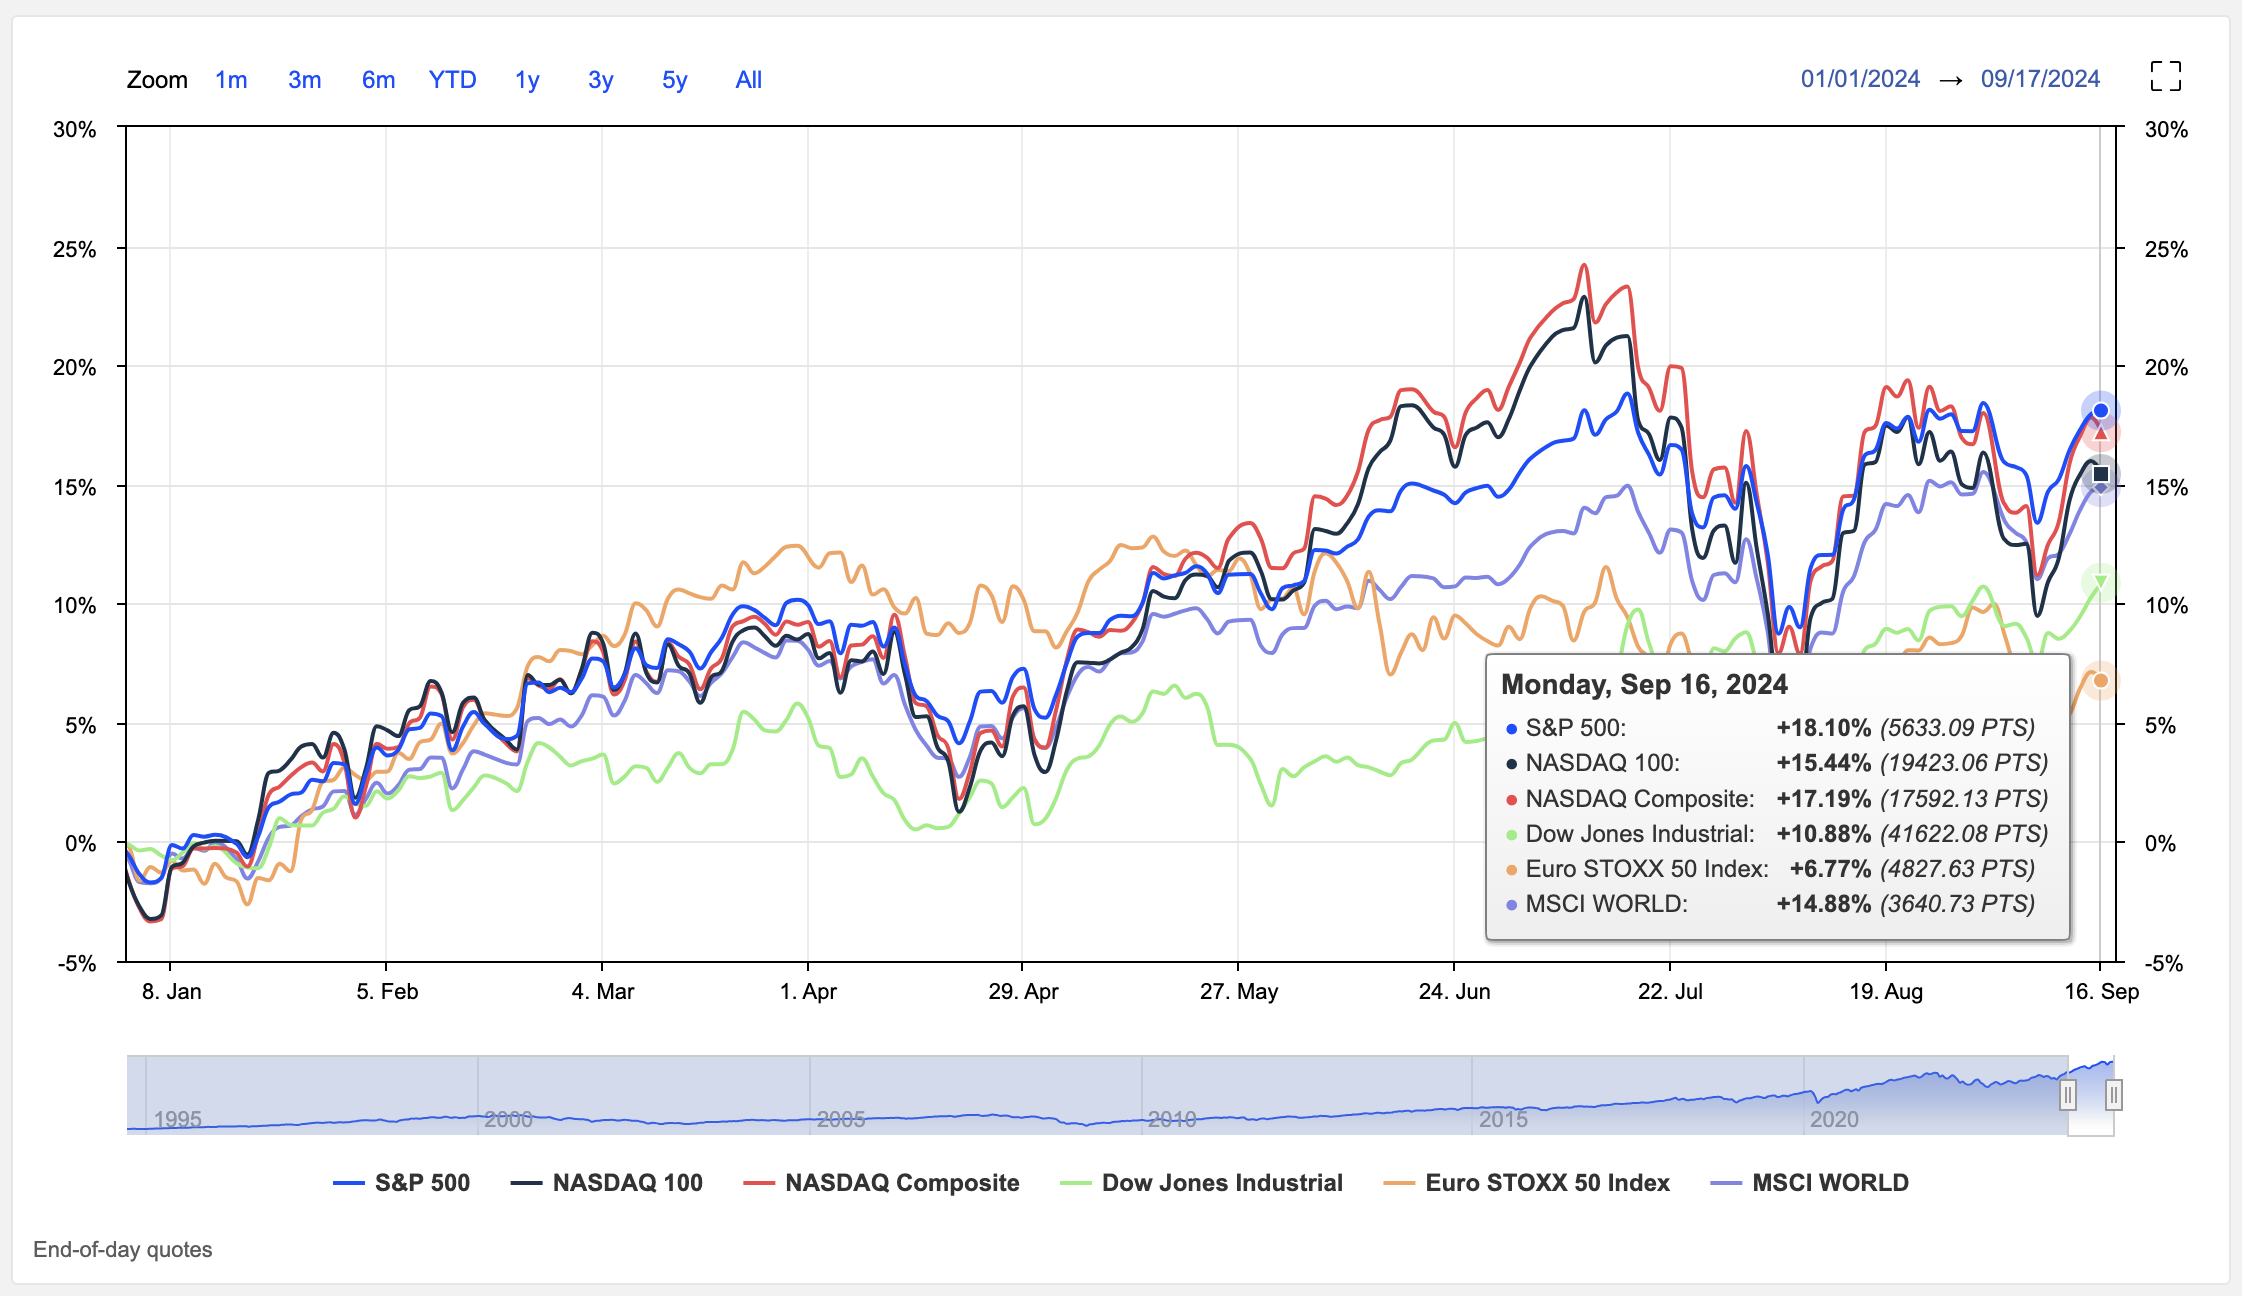Viewport: 2242px width, 1296px height.
Task: Click '+18.10%' S&P 500 tooltip value
Action: point(1823,728)
